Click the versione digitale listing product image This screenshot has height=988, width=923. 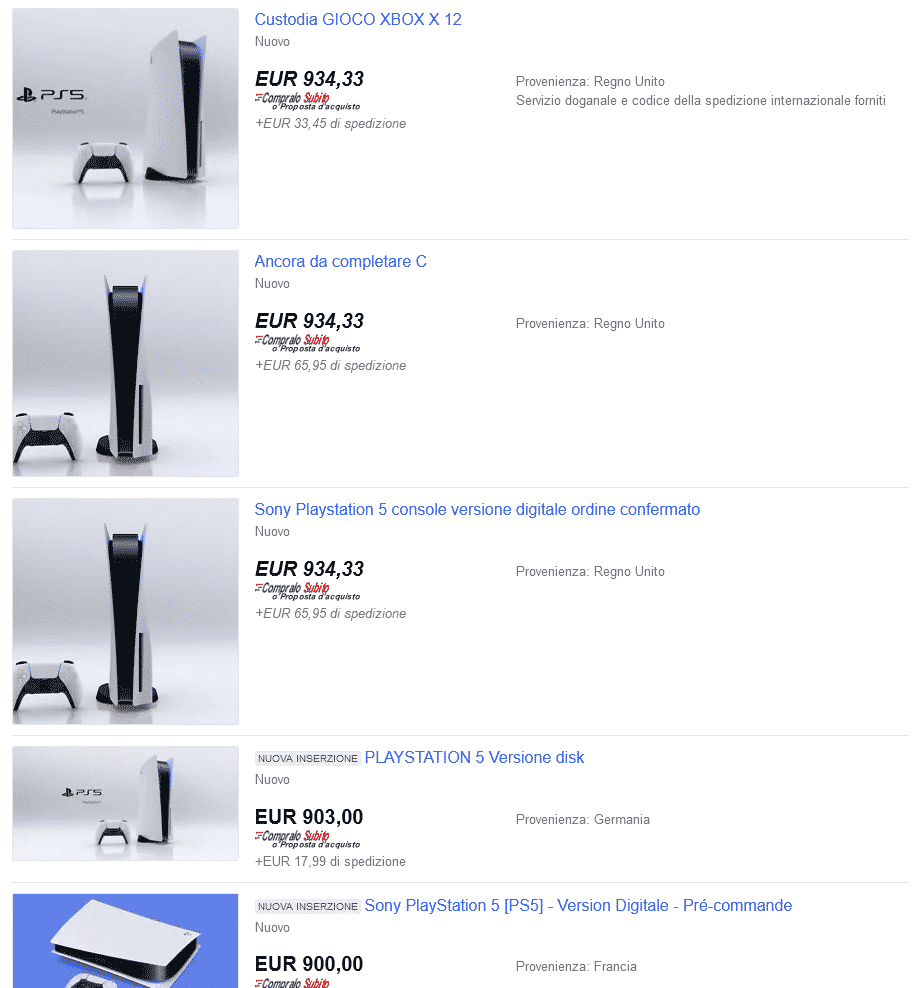[x=125, y=611]
